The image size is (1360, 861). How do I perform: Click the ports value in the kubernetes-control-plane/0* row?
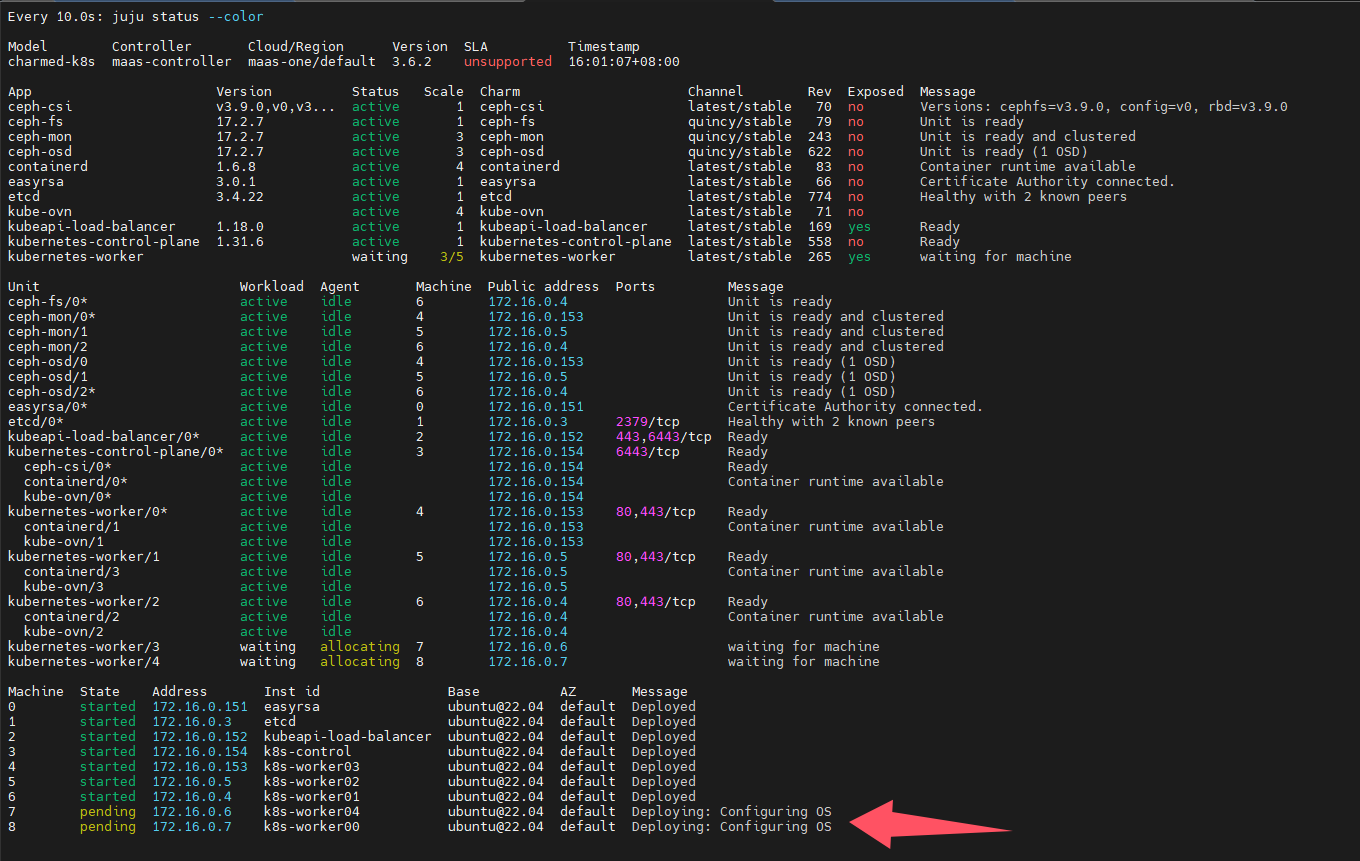[x=648, y=452]
